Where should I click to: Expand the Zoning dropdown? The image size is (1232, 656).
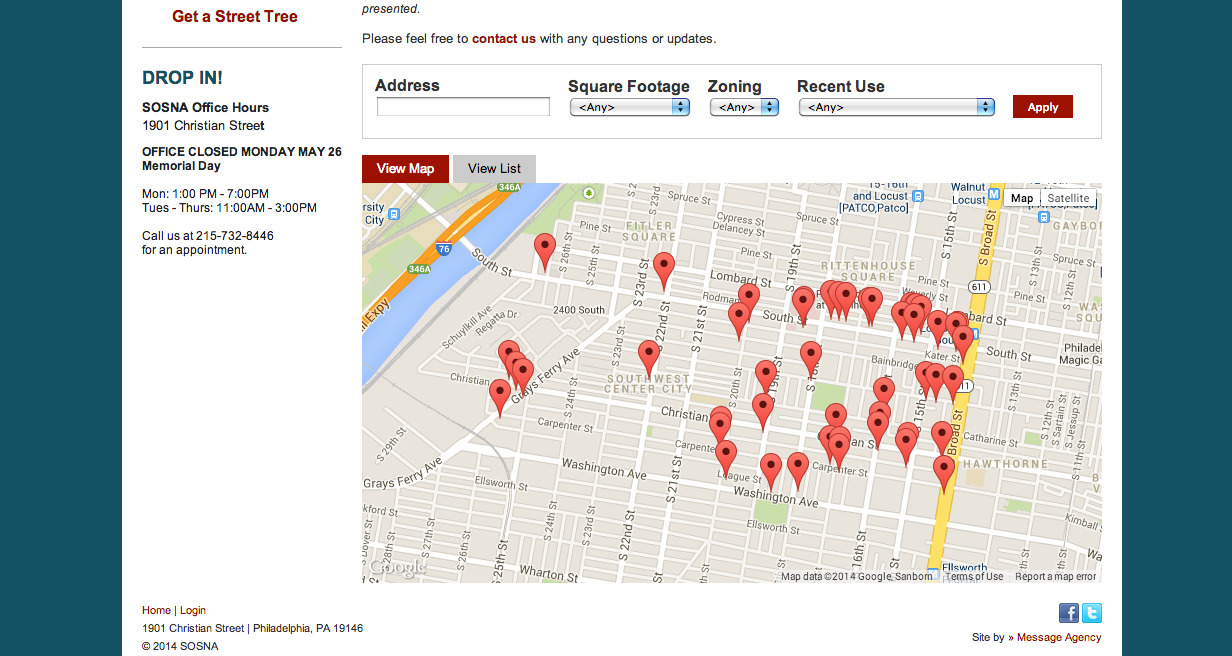coord(744,107)
